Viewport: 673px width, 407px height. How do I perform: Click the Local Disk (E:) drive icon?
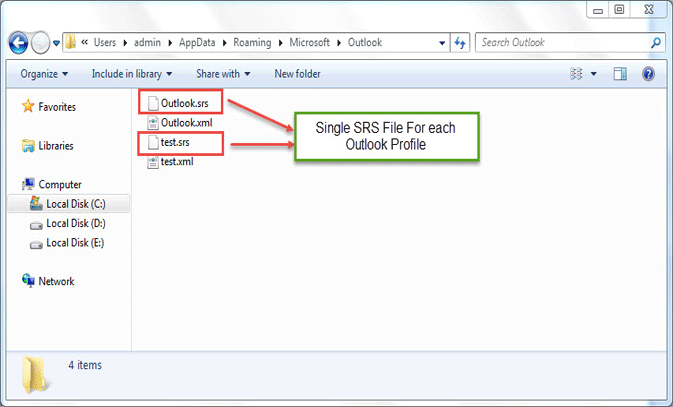pos(36,244)
